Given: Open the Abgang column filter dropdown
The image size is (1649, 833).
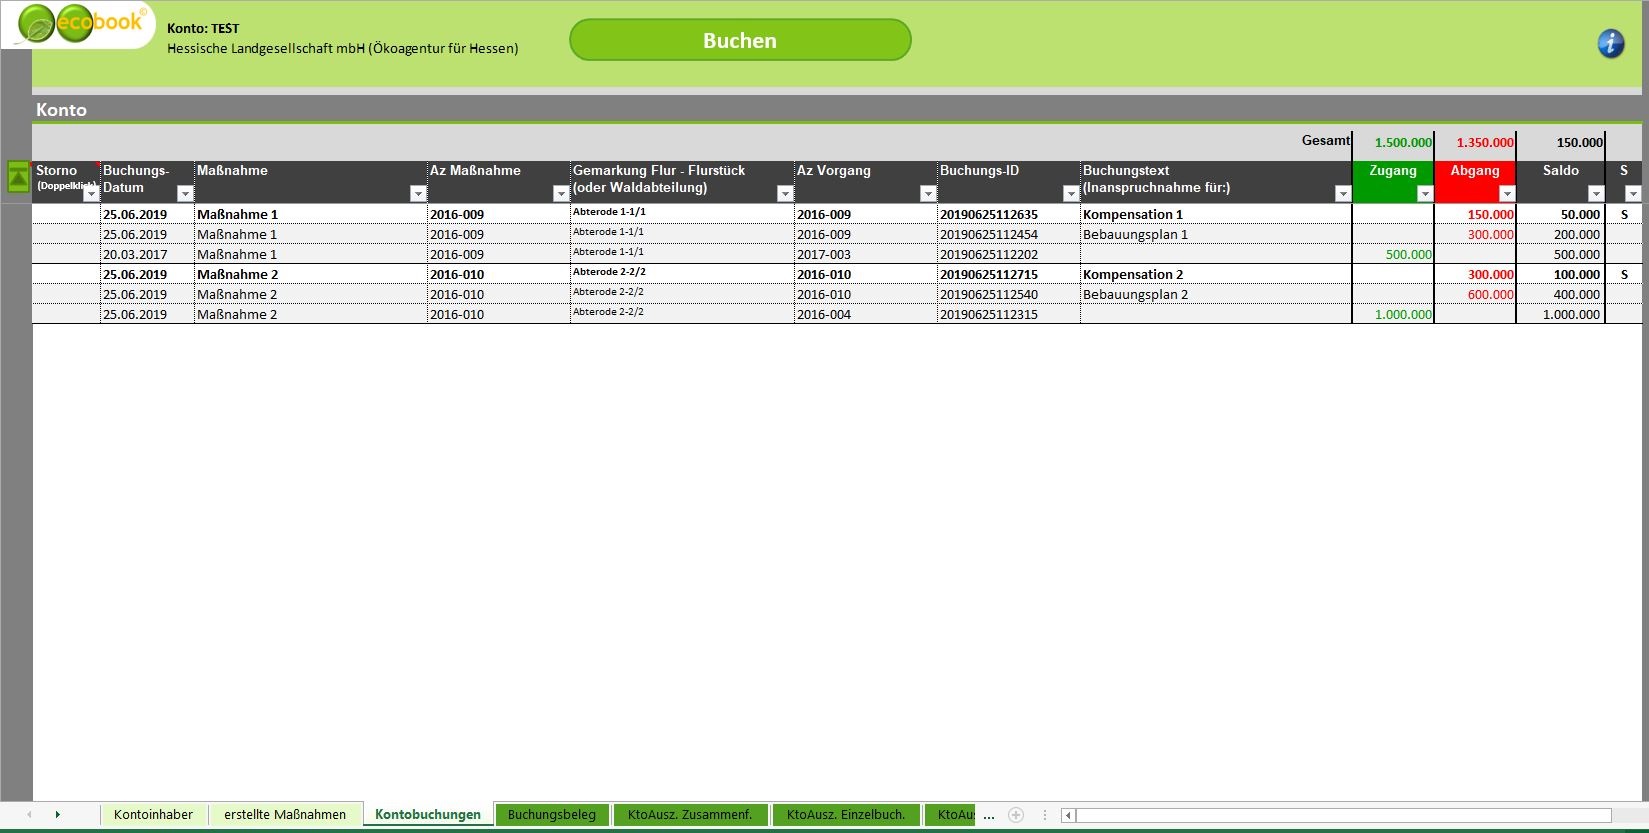Looking at the screenshot, I should pos(1506,194).
